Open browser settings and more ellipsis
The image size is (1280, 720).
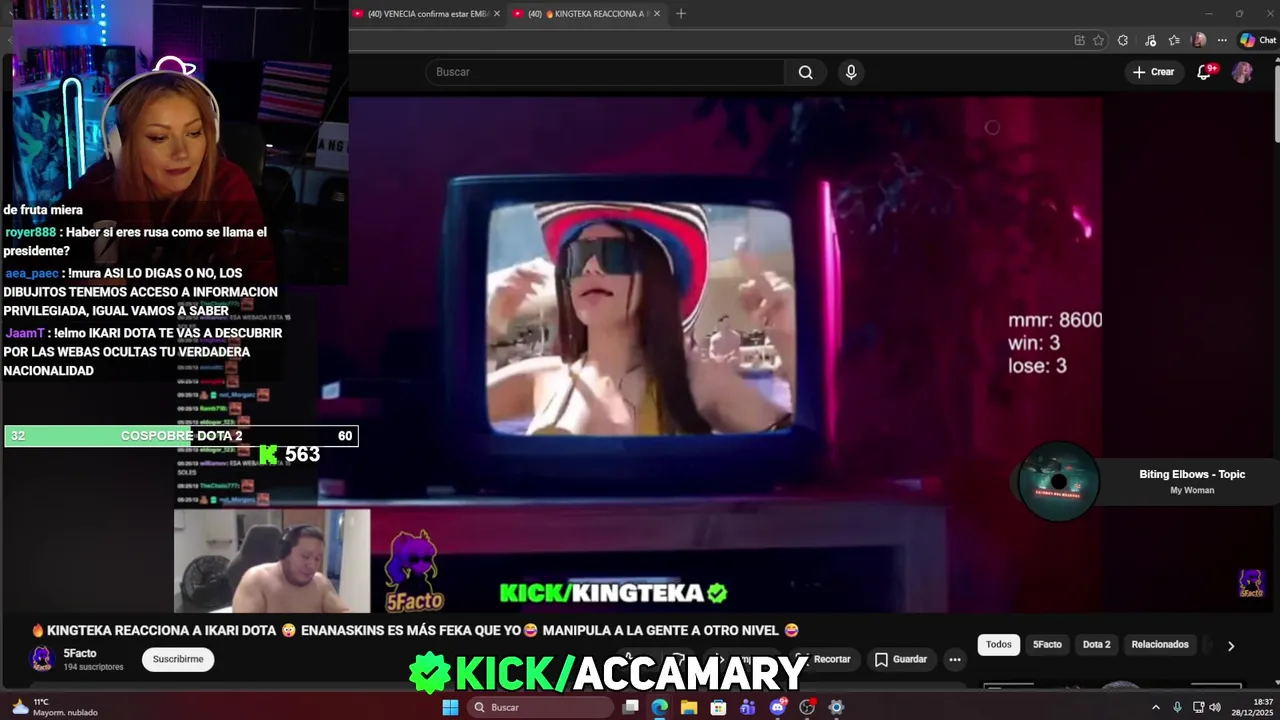pyautogui.click(x=1221, y=40)
